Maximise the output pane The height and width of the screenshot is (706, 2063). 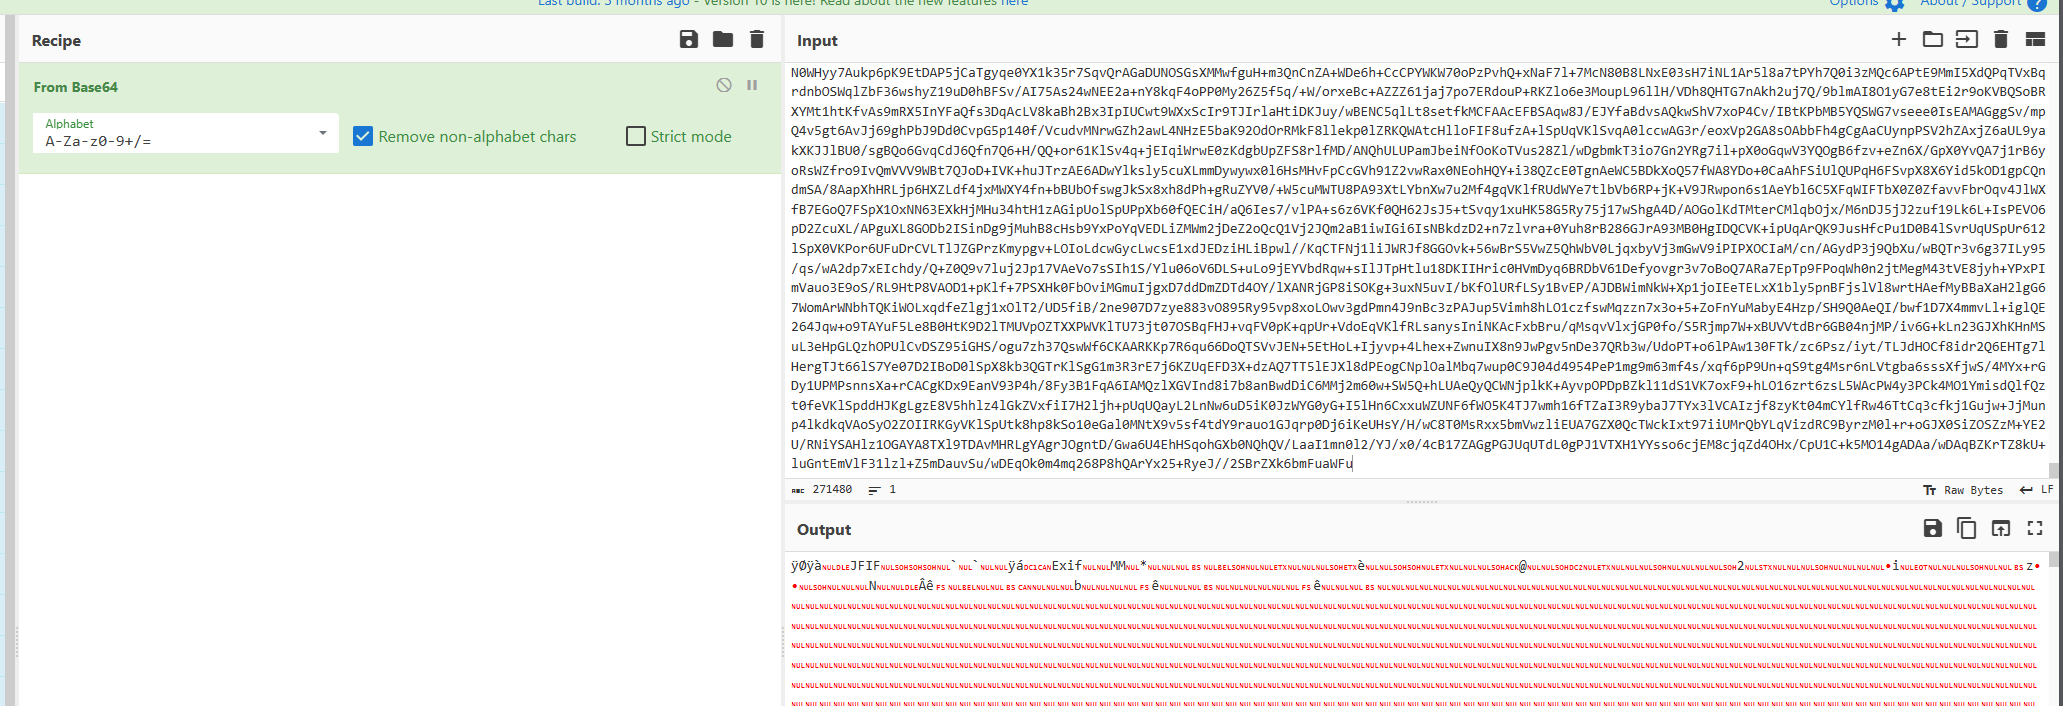tap(2035, 528)
